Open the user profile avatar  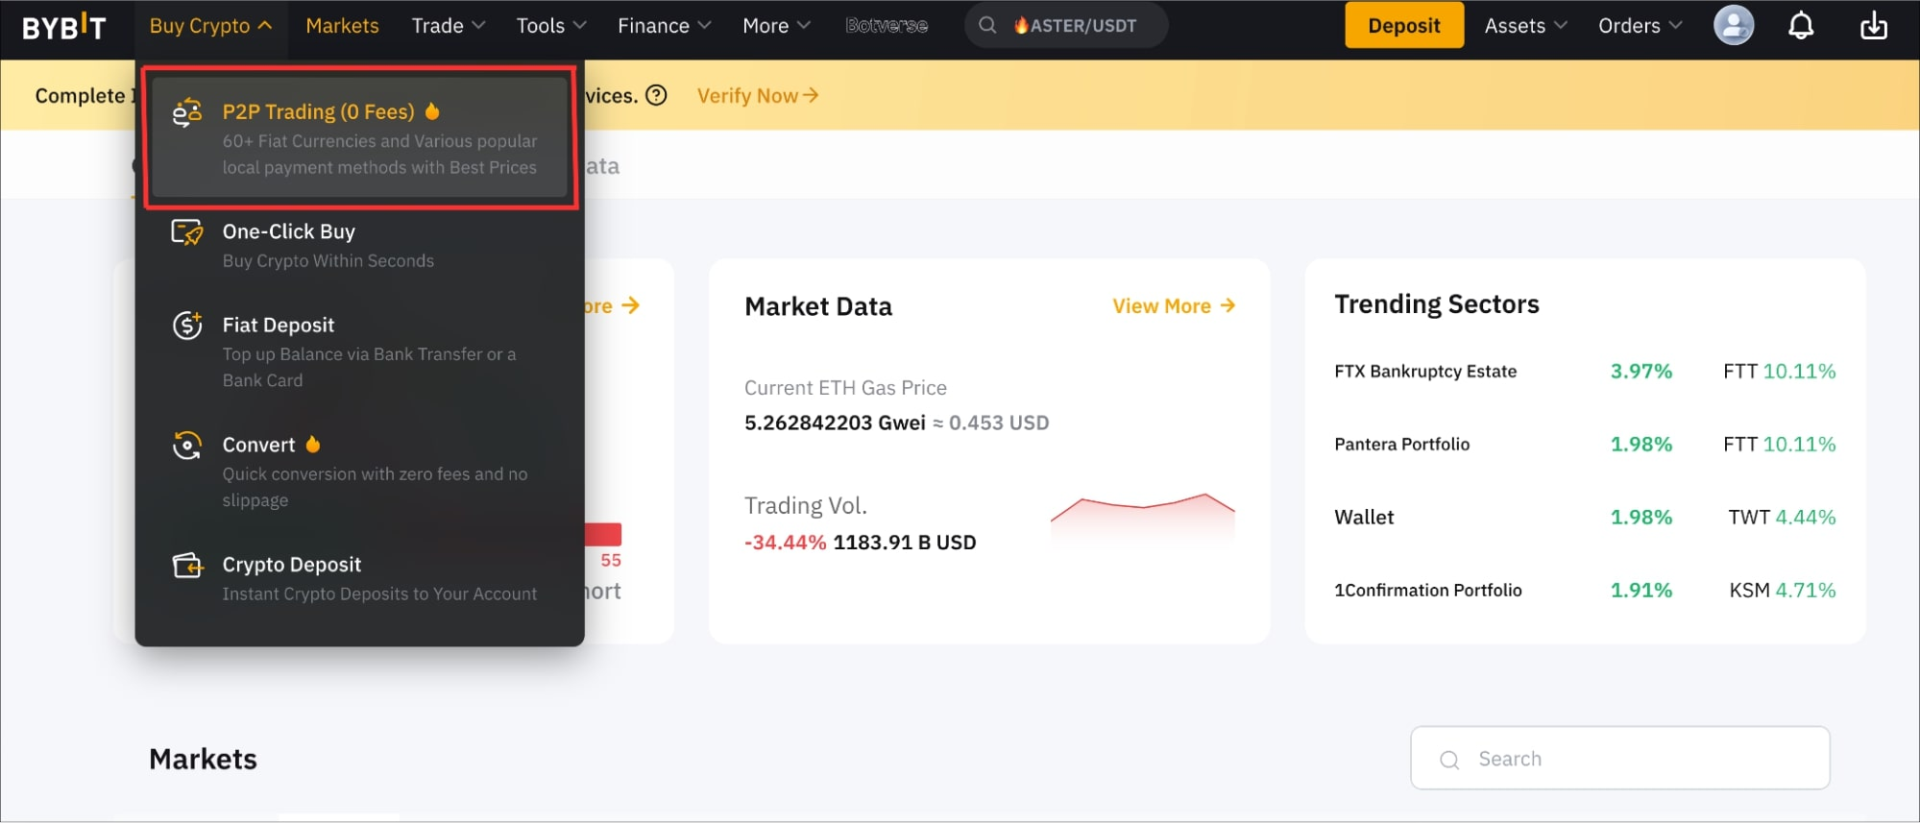pyautogui.click(x=1733, y=25)
